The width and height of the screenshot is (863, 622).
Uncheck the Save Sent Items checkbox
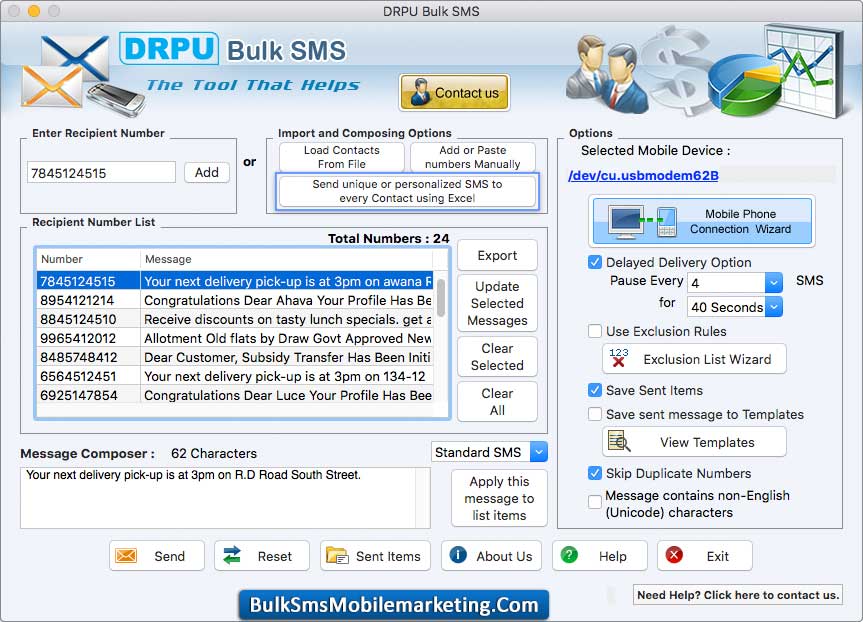tap(594, 390)
